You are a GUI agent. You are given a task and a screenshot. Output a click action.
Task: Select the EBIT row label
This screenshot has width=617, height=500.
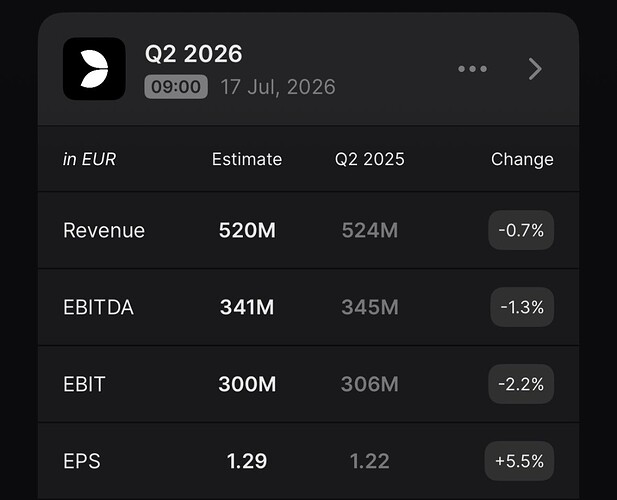tap(84, 384)
